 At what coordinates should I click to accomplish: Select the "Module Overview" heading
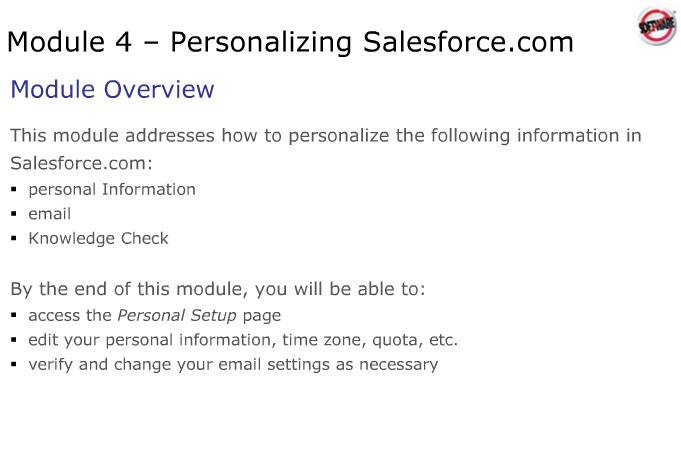(112, 90)
